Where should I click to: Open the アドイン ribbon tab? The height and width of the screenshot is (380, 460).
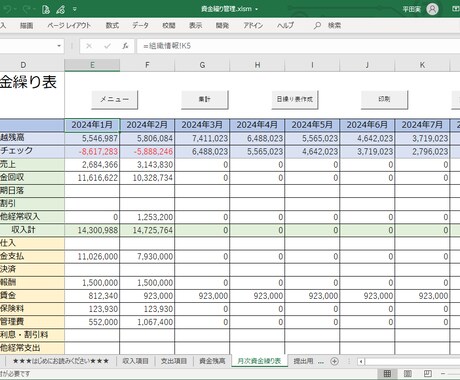pos(253,25)
